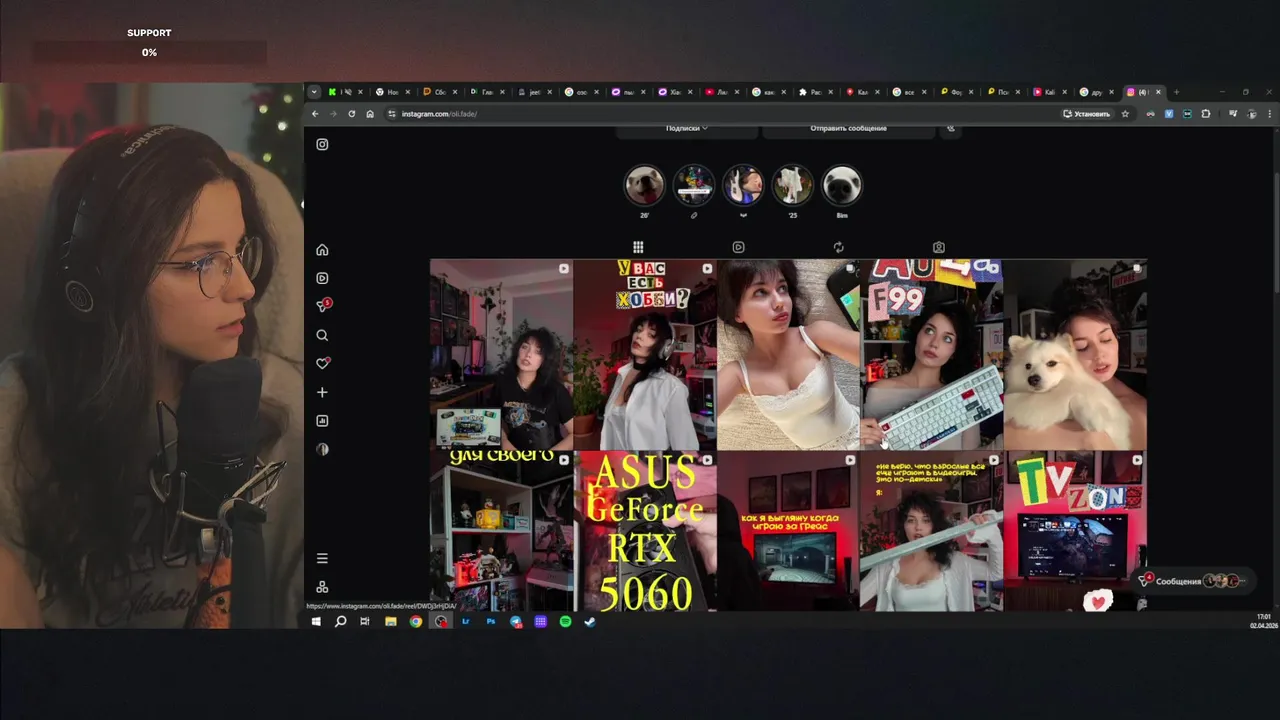Open the floating Сообщения messages pill
The height and width of the screenshot is (720, 1280).
(1194, 581)
